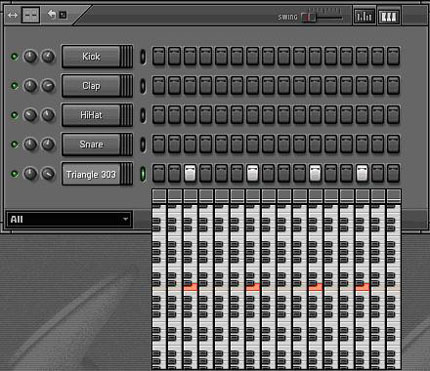Open the Triangle 303 channel button

tap(91, 174)
